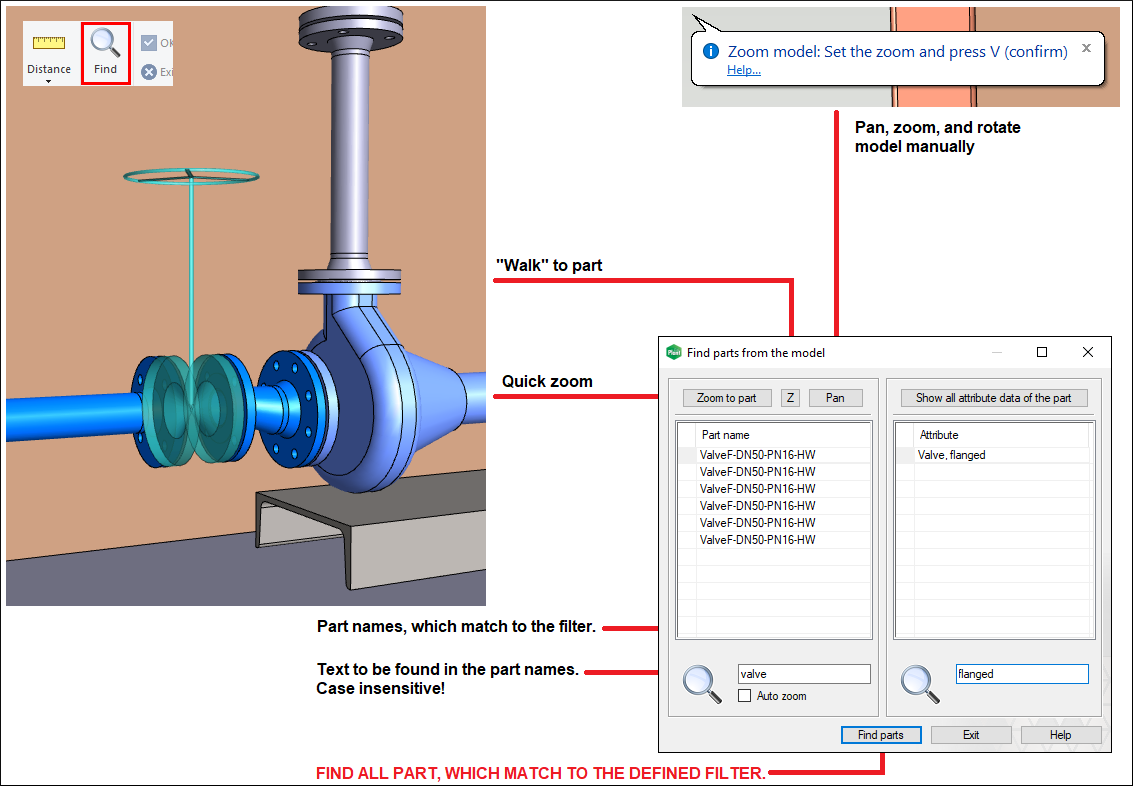The width and height of the screenshot is (1133, 786).
Task: Click the Plant icon in Find parts title bar
Action: coord(673,352)
